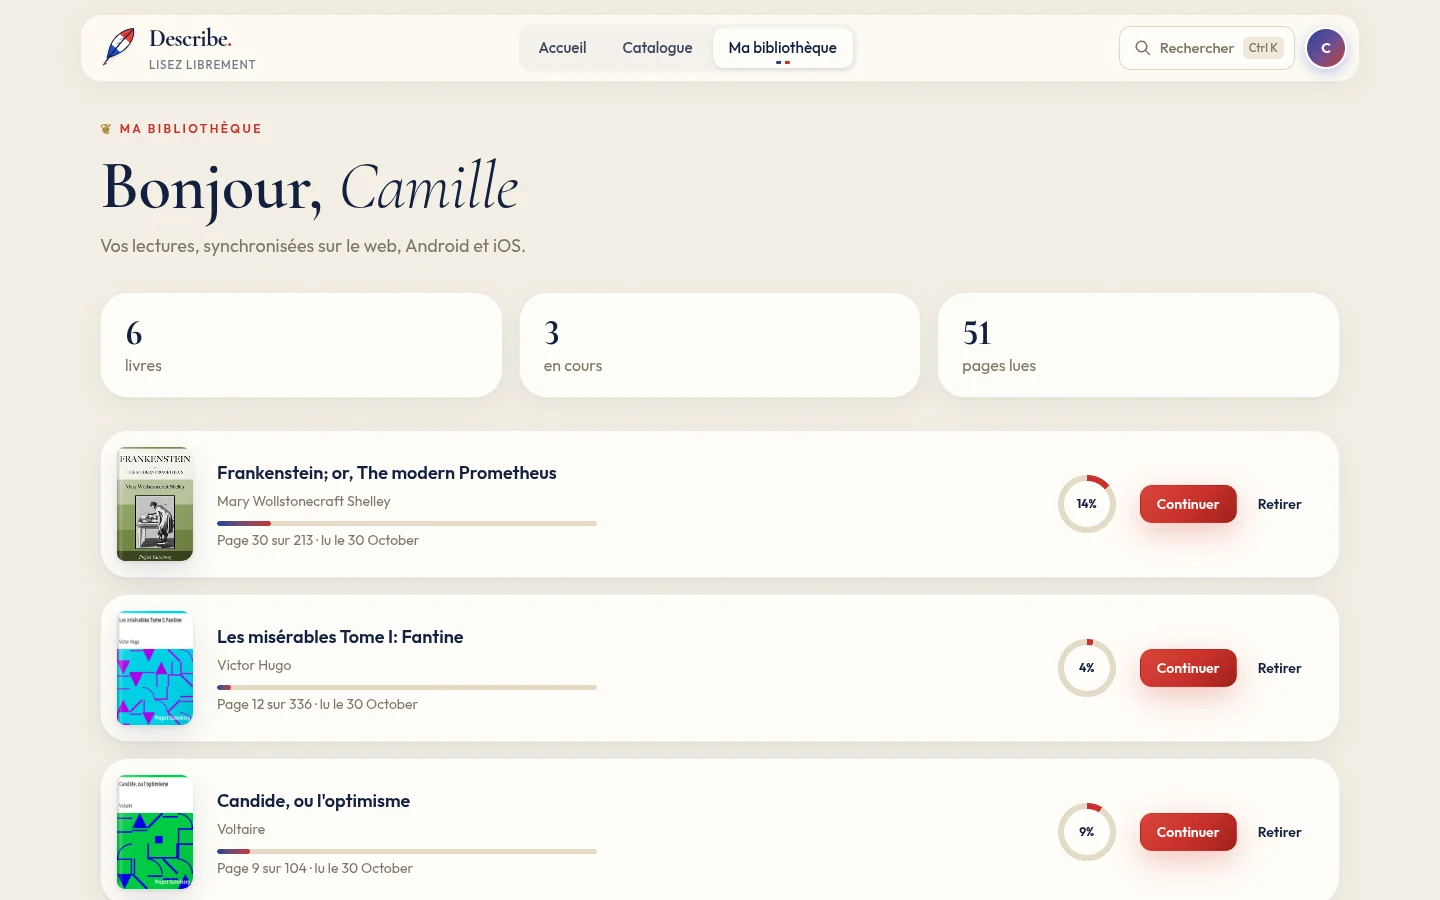Click the '51 pages lues' stat card
This screenshot has width=1440, height=900.
point(1138,345)
